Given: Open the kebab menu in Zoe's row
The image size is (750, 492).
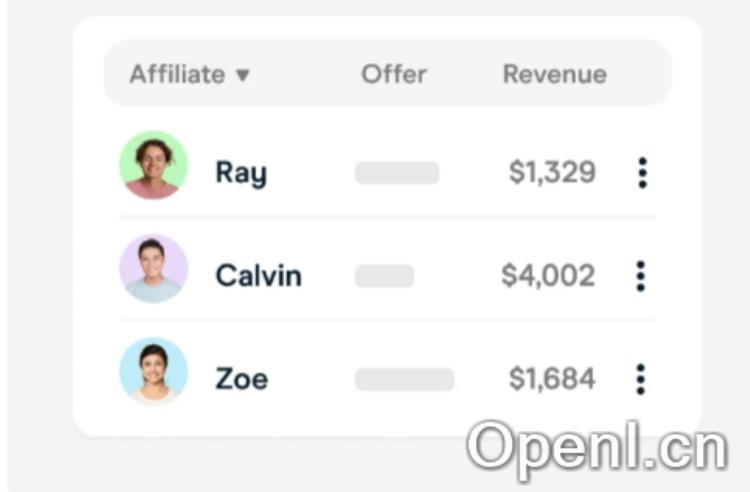Looking at the screenshot, I should coord(641,379).
